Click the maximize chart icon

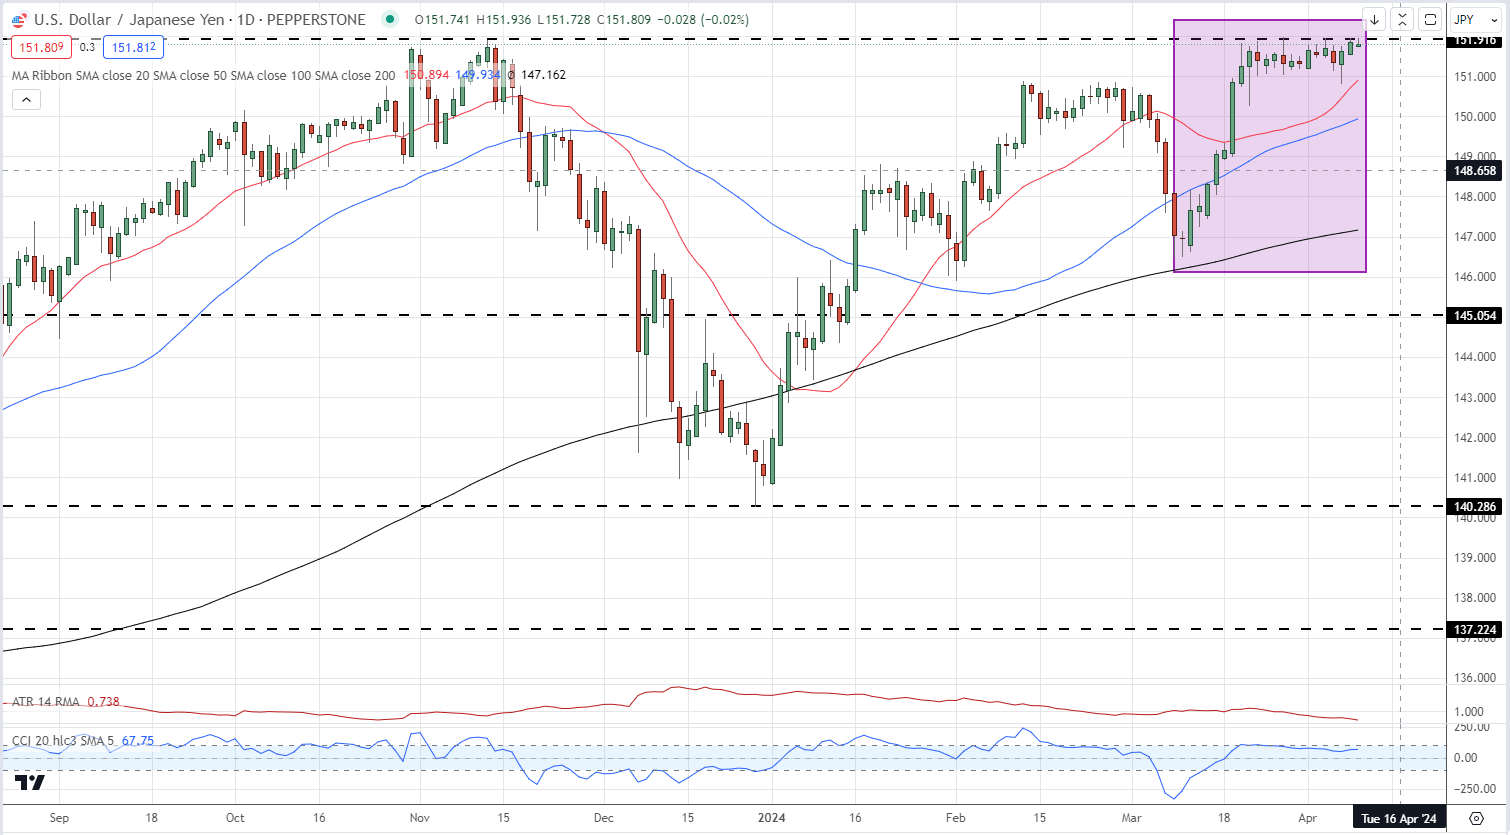(x=1431, y=20)
